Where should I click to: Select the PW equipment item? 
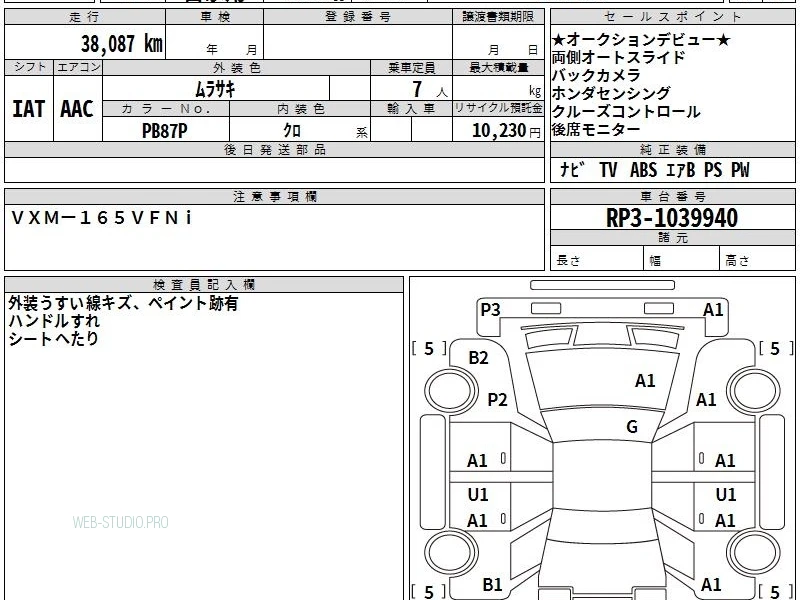click(740, 170)
